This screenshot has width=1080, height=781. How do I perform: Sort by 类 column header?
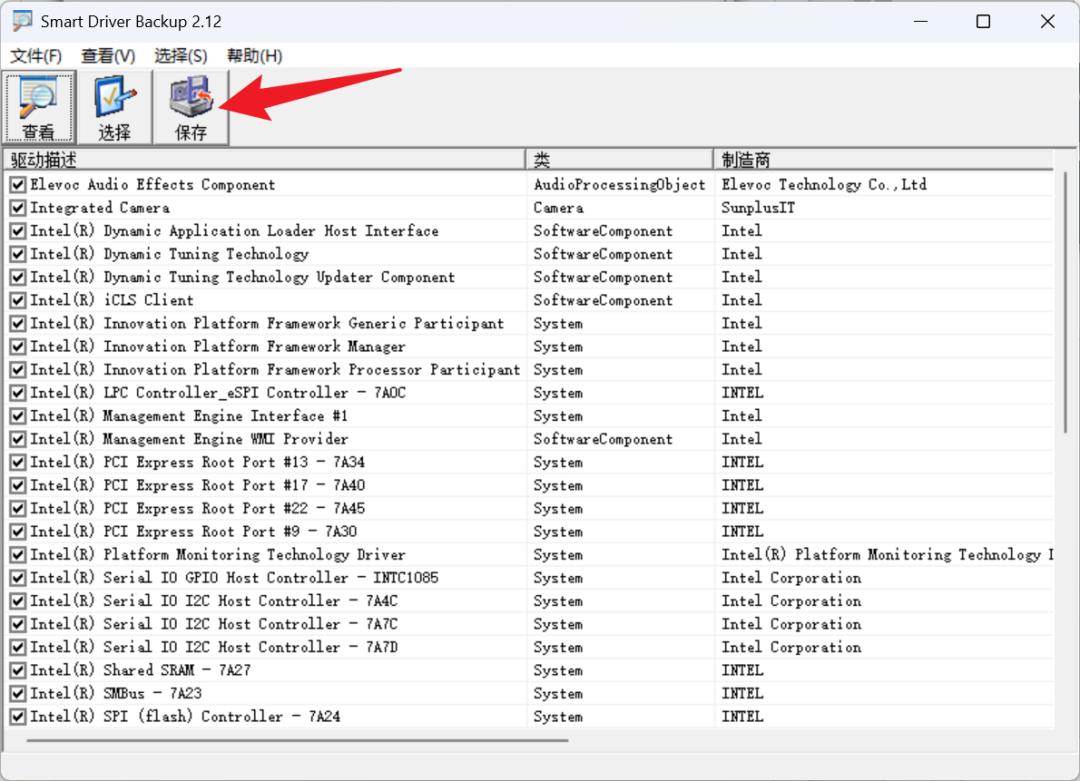tap(619, 160)
